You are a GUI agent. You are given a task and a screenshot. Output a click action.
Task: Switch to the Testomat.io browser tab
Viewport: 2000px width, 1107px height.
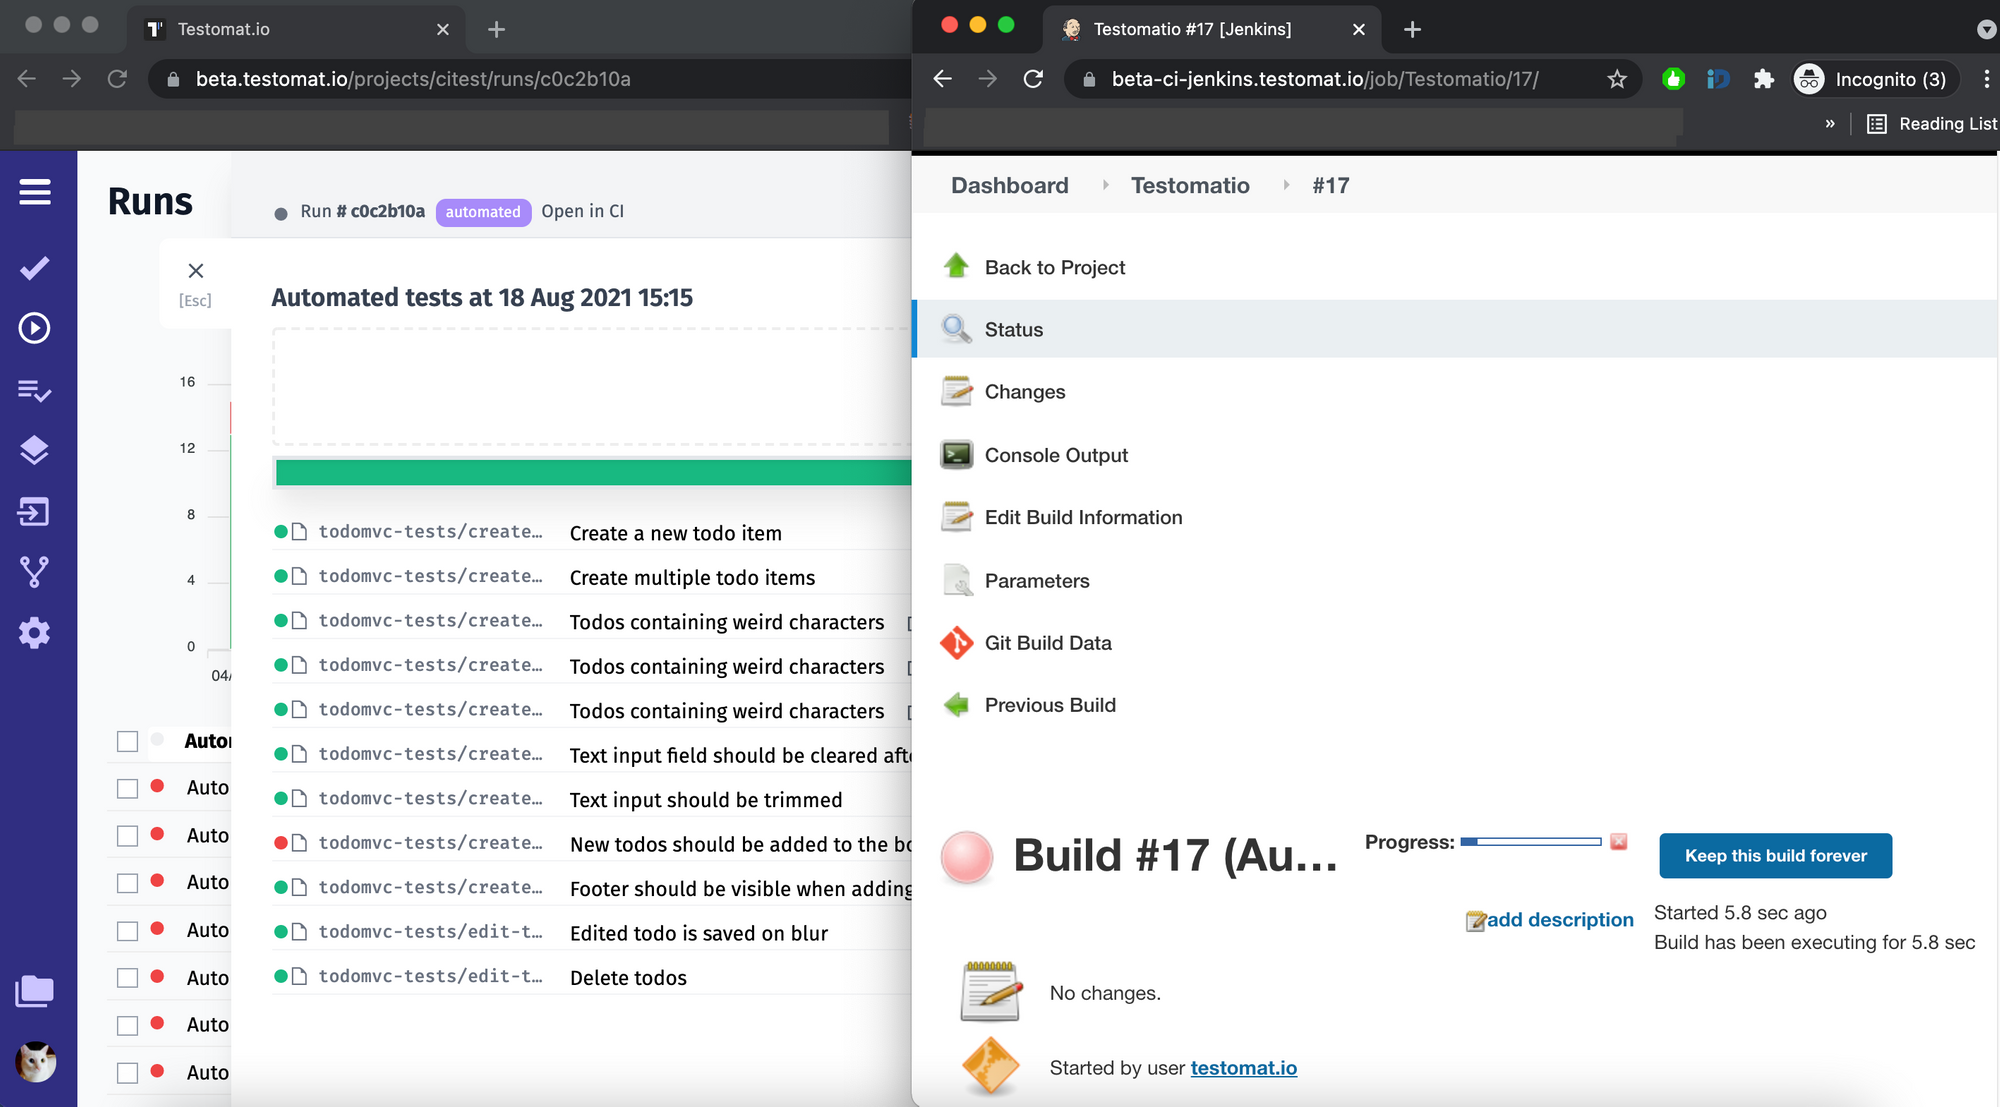(x=296, y=29)
